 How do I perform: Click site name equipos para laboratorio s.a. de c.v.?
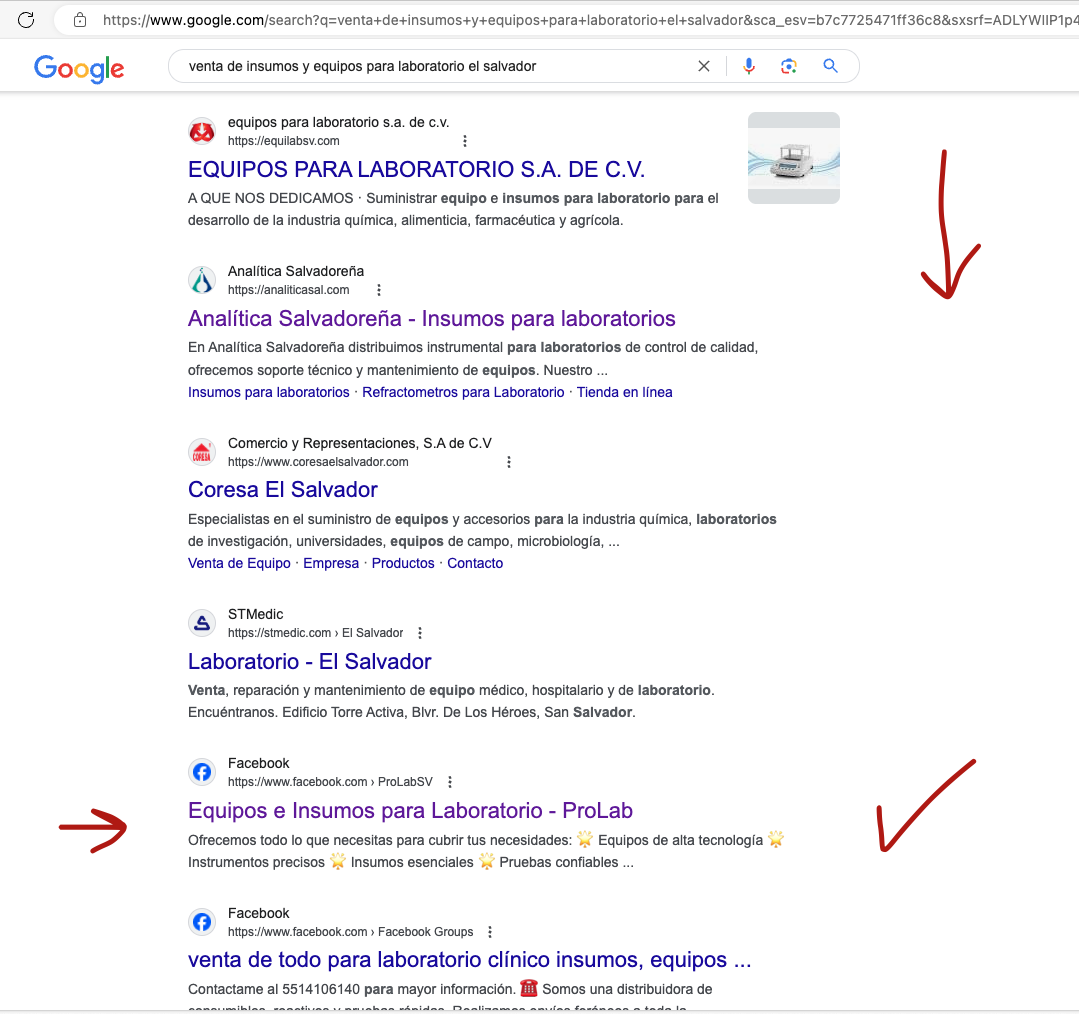339,122
